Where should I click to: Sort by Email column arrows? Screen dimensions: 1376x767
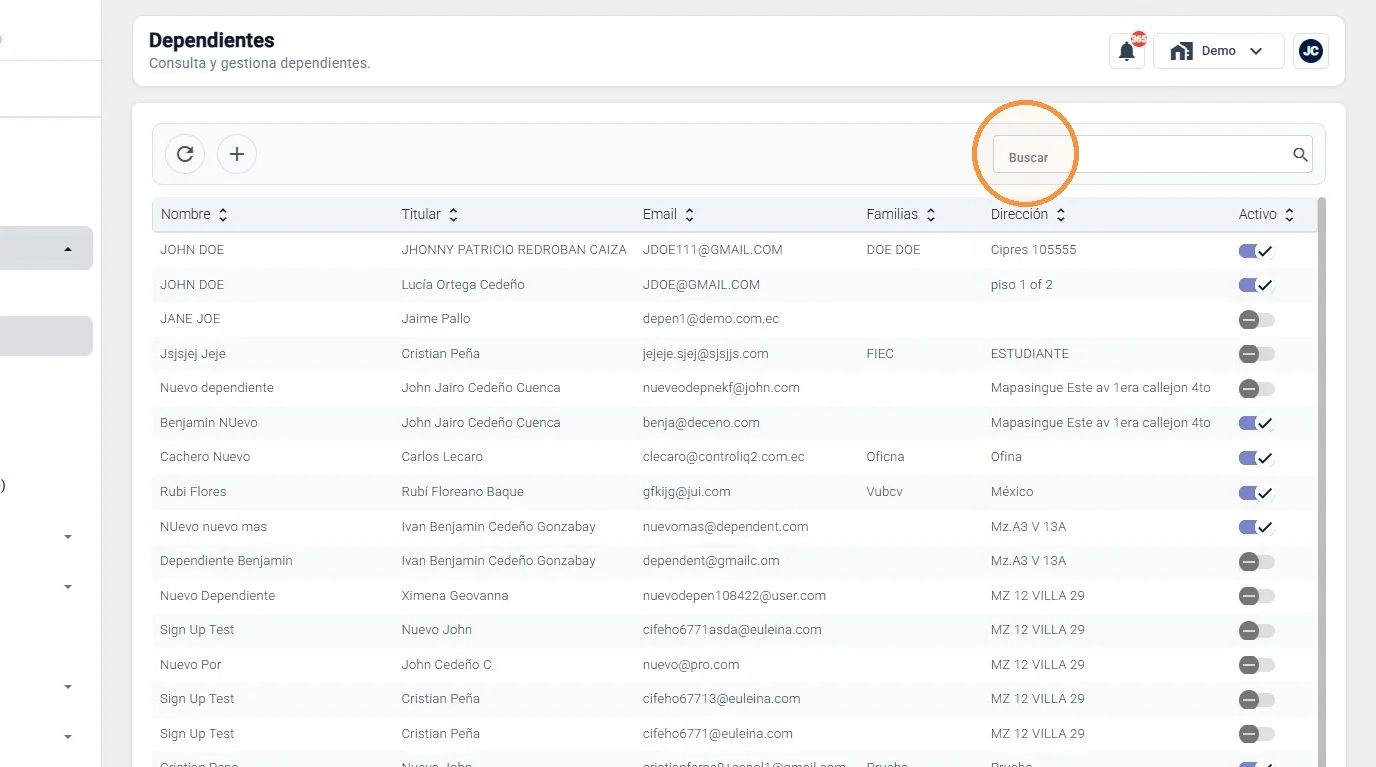pos(689,215)
